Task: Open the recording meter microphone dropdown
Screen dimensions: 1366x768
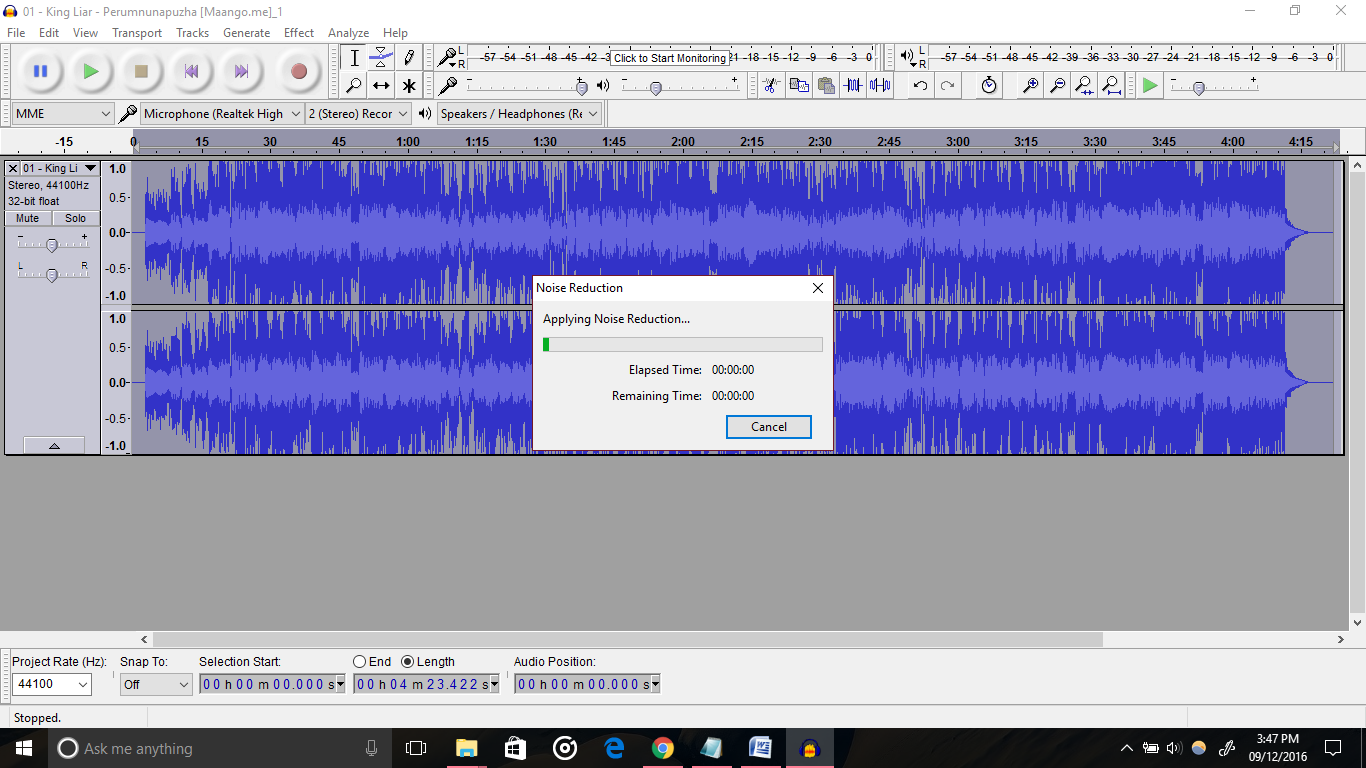Action: (x=449, y=58)
